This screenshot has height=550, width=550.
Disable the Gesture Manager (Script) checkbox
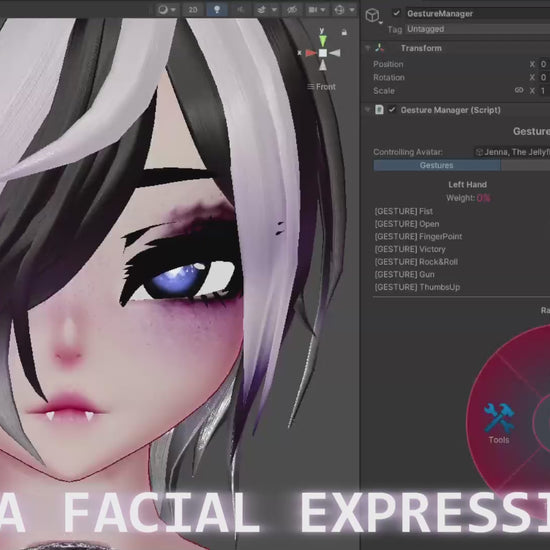coord(392,110)
